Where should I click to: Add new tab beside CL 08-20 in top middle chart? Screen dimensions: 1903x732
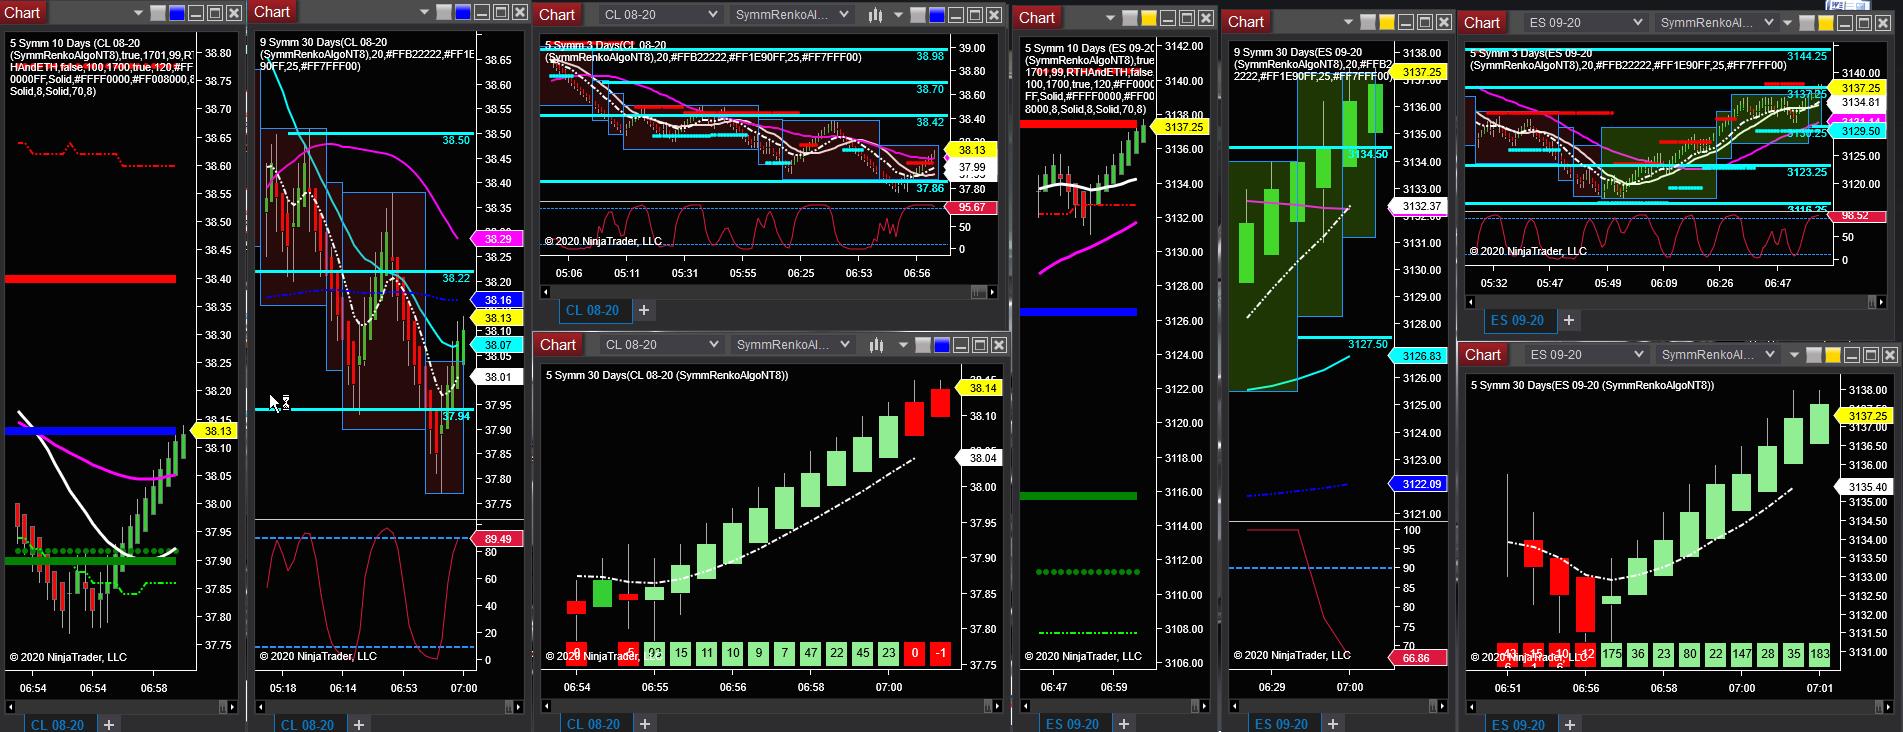[644, 310]
